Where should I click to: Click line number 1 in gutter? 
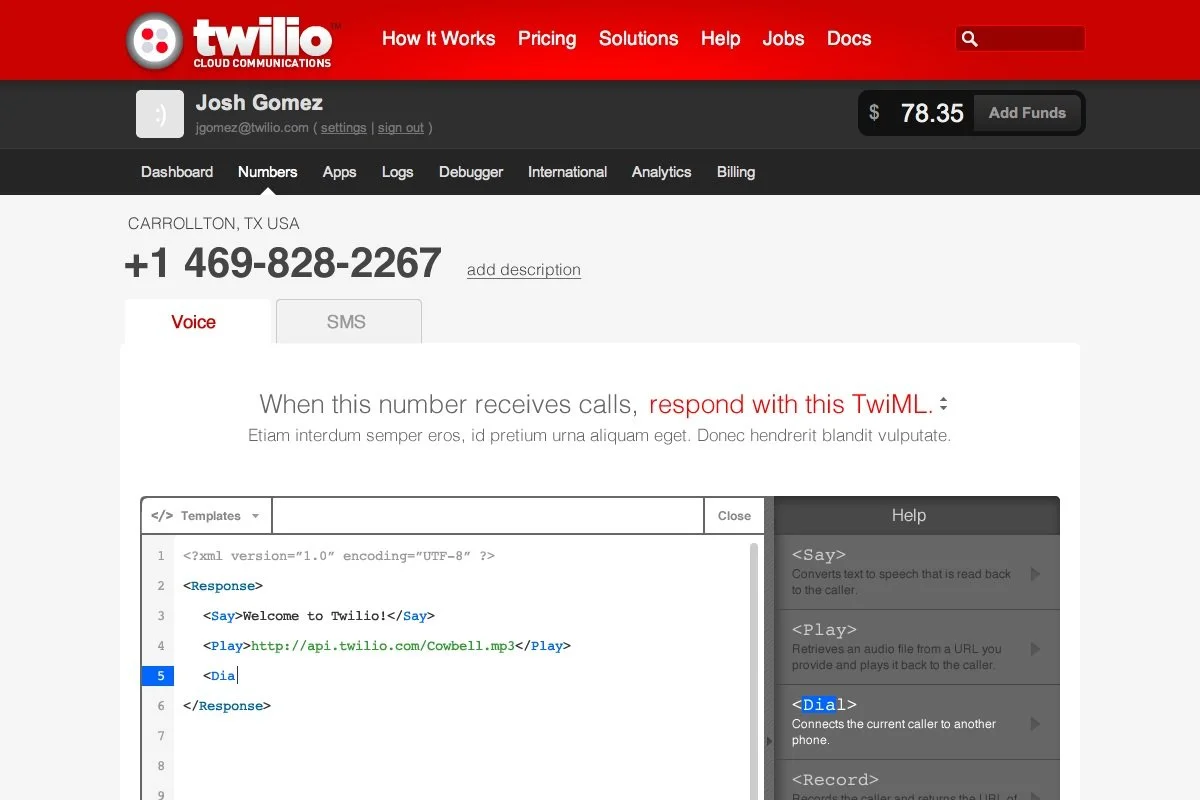coord(160,556)
